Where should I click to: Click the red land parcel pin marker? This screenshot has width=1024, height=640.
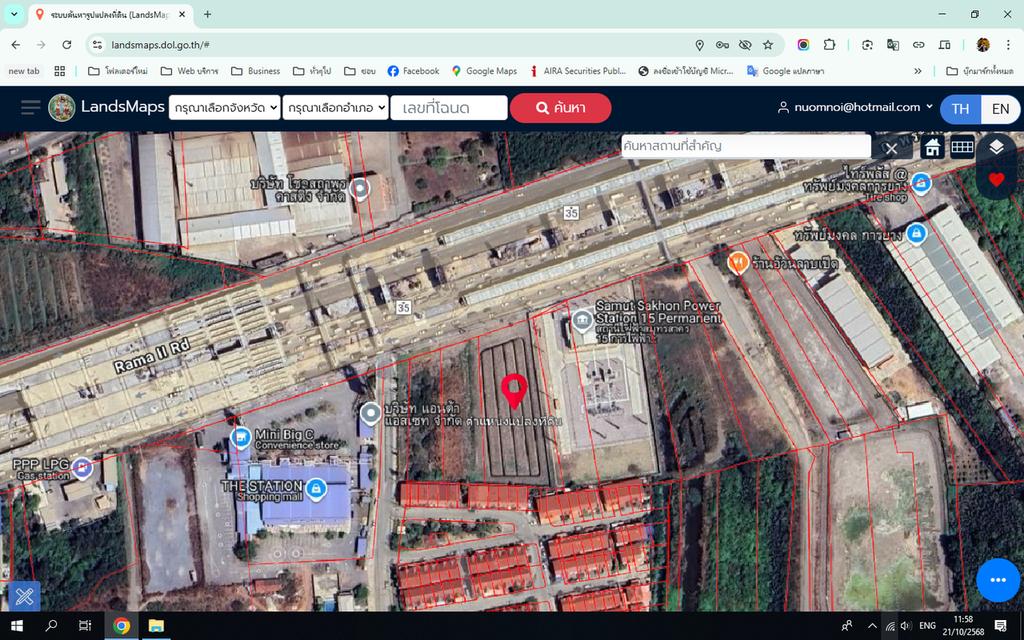[x=514, y=390]
